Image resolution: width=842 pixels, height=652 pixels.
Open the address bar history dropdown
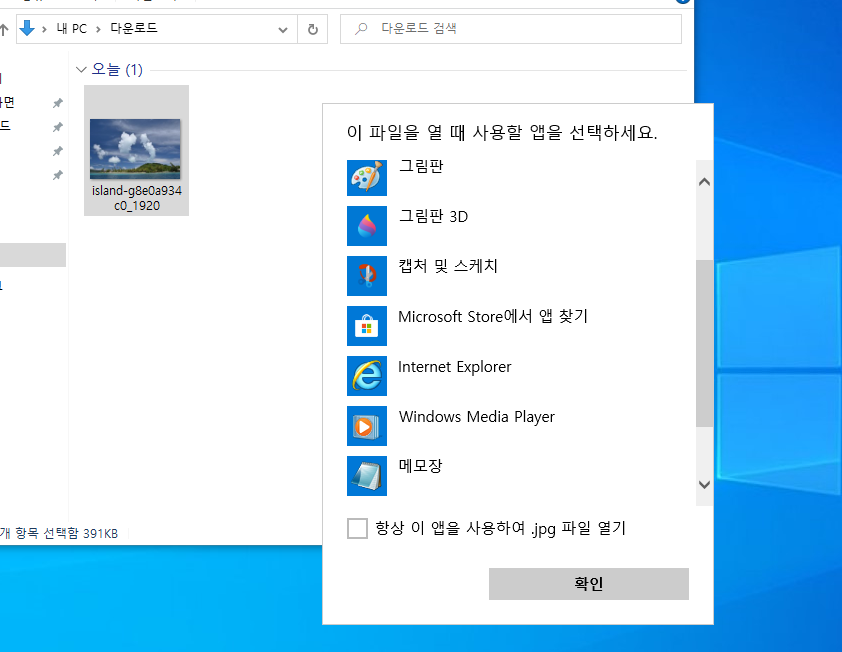(282, 30)
